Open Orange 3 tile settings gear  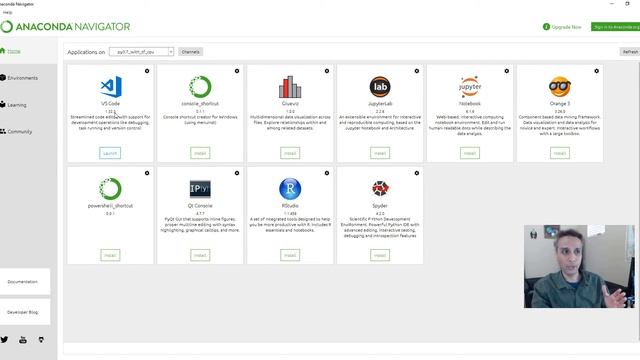(x=596, y=71)
